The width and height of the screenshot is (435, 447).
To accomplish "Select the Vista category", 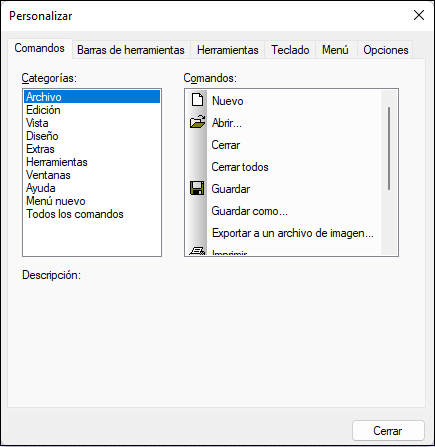I will tap(92, 123).
